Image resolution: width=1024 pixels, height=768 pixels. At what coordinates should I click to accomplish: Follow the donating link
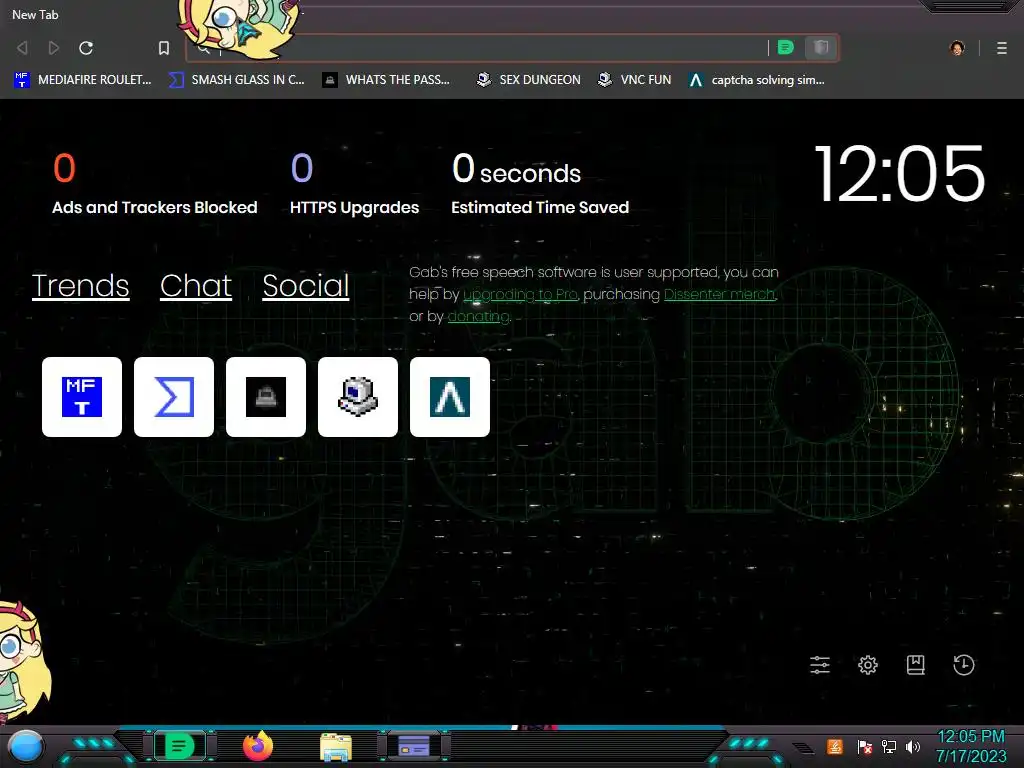[478, 317]
